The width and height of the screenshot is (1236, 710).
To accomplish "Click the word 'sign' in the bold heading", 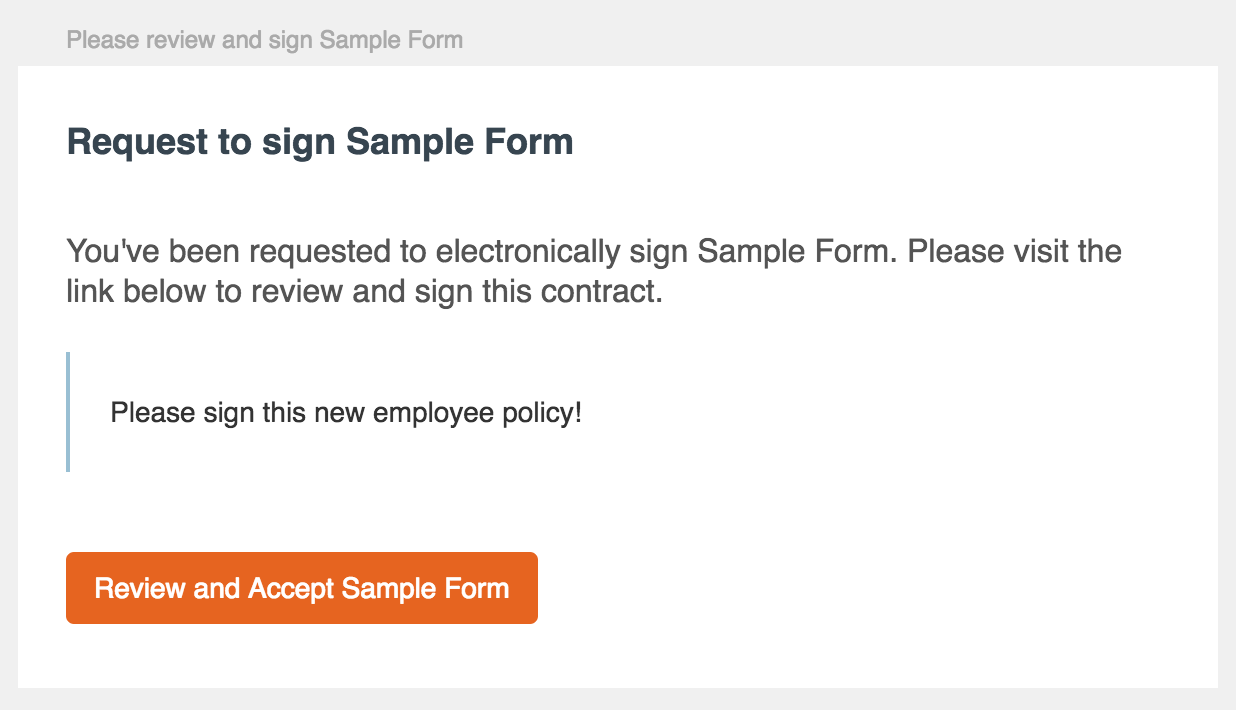I will pos(299,143).
